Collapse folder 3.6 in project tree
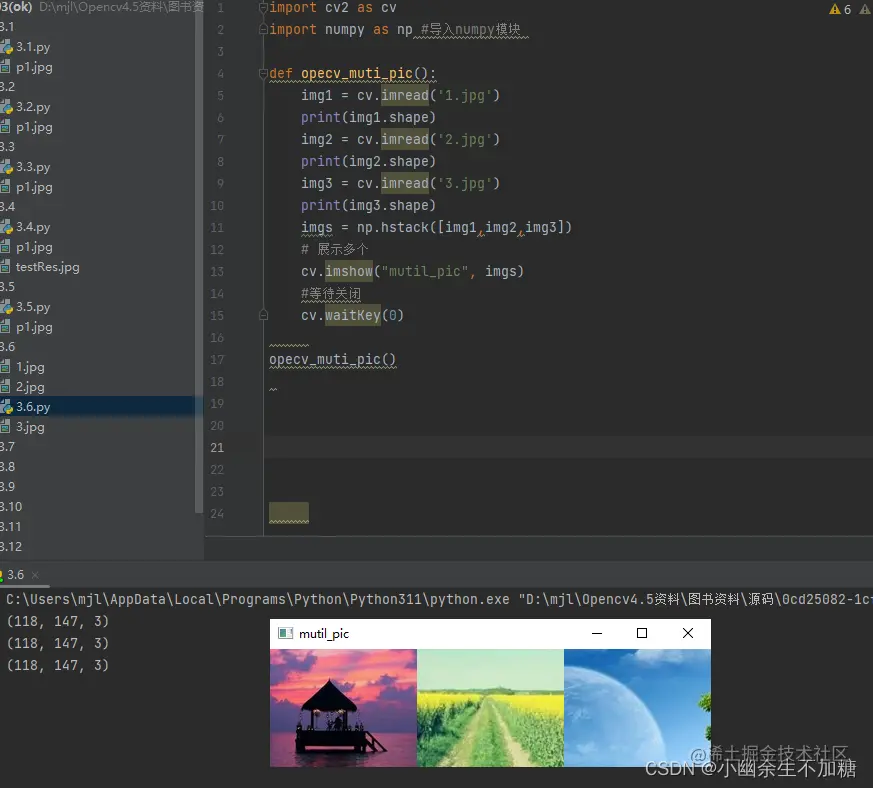This screenshot has width=873, height=788. [8, 347]
